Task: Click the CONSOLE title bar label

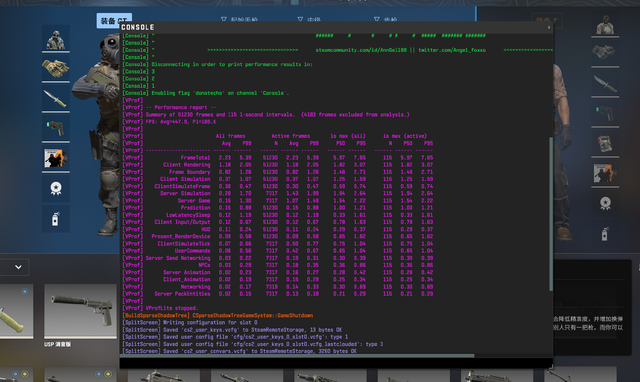Action: (x=138, y=27)
